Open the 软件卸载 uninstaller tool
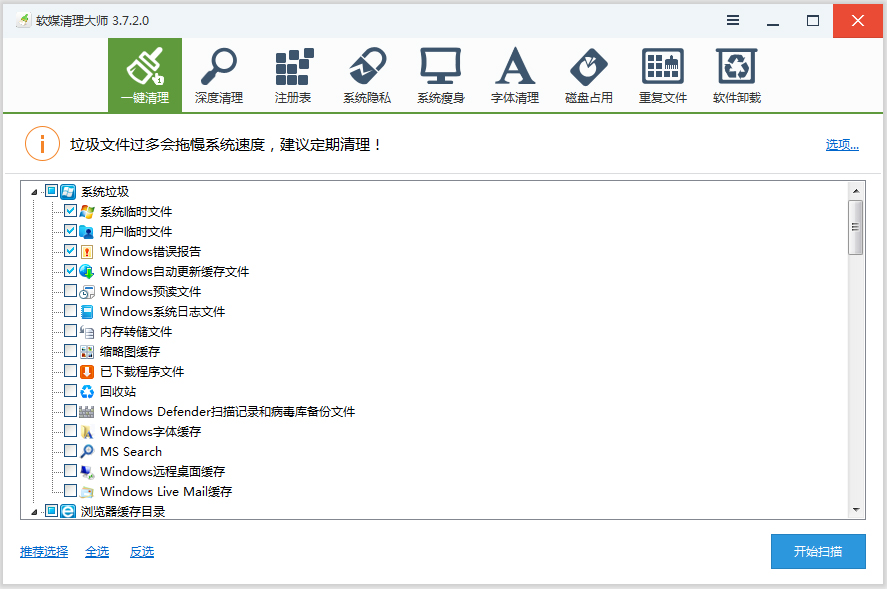 [x=736, y=75]
